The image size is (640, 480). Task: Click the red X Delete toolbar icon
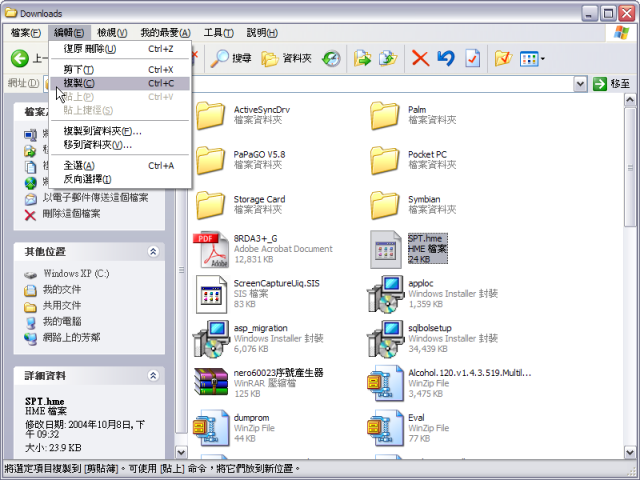coord(420,58)
